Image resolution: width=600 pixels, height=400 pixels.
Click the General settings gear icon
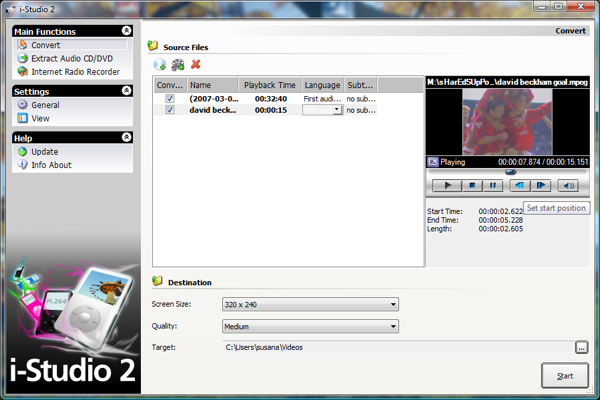[x=23, y=104]
